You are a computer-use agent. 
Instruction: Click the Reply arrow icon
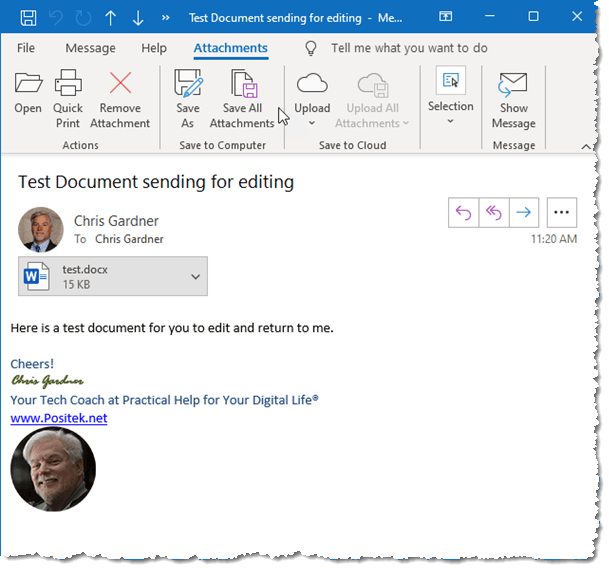pos(463,212)
